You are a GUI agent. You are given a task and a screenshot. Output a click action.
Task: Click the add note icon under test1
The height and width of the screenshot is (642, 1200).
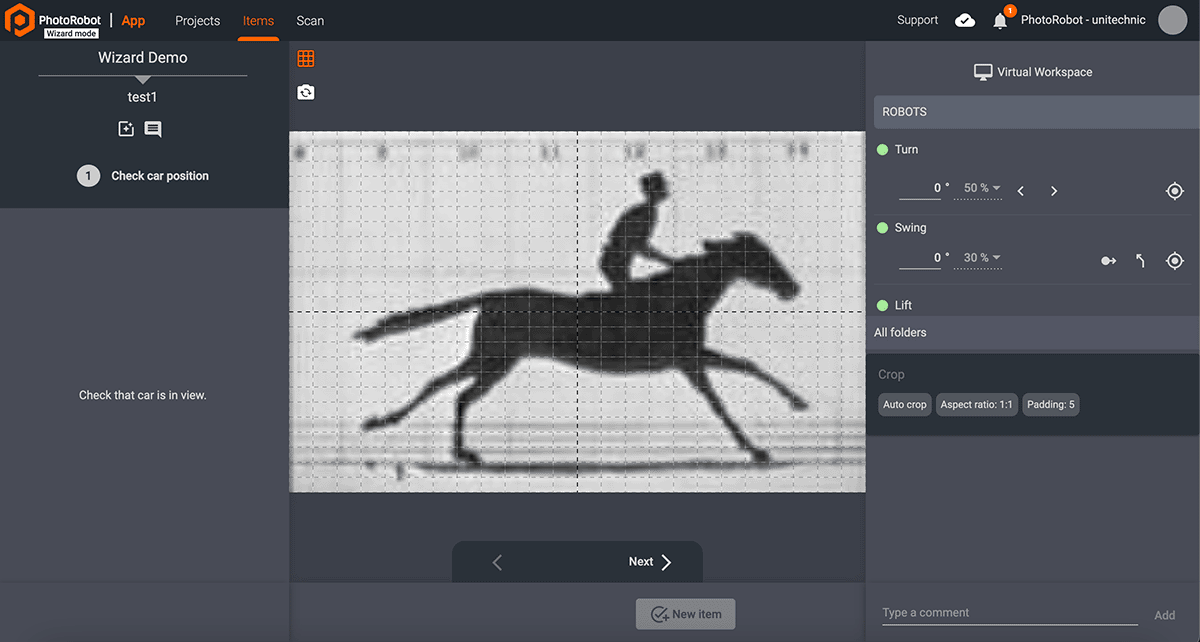126,129
